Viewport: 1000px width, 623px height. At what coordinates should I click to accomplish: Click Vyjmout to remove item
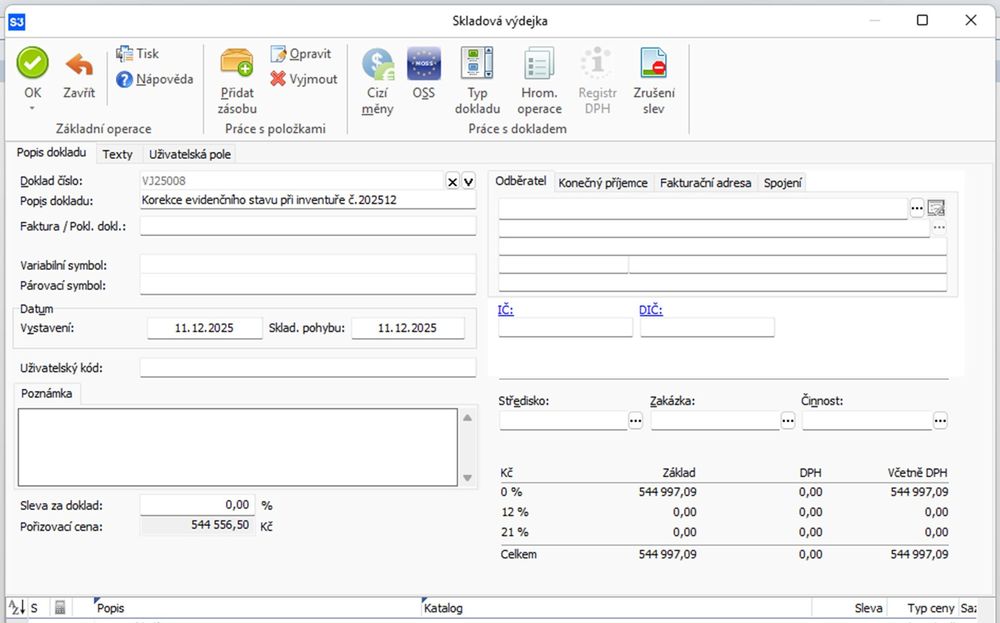coord(304,79)
